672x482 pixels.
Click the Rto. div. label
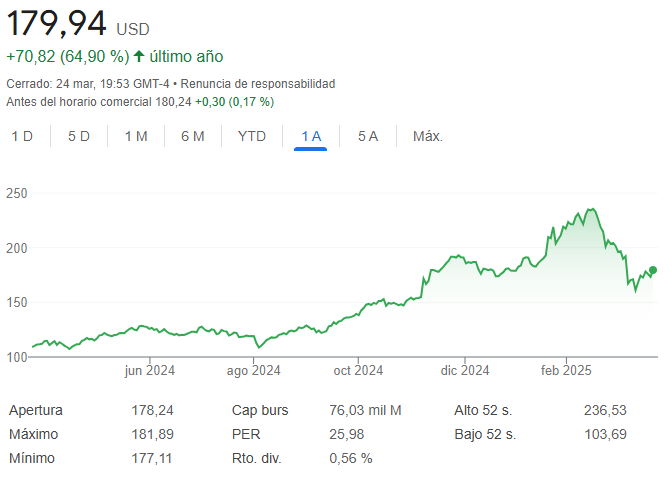click(x=257, y=458)
